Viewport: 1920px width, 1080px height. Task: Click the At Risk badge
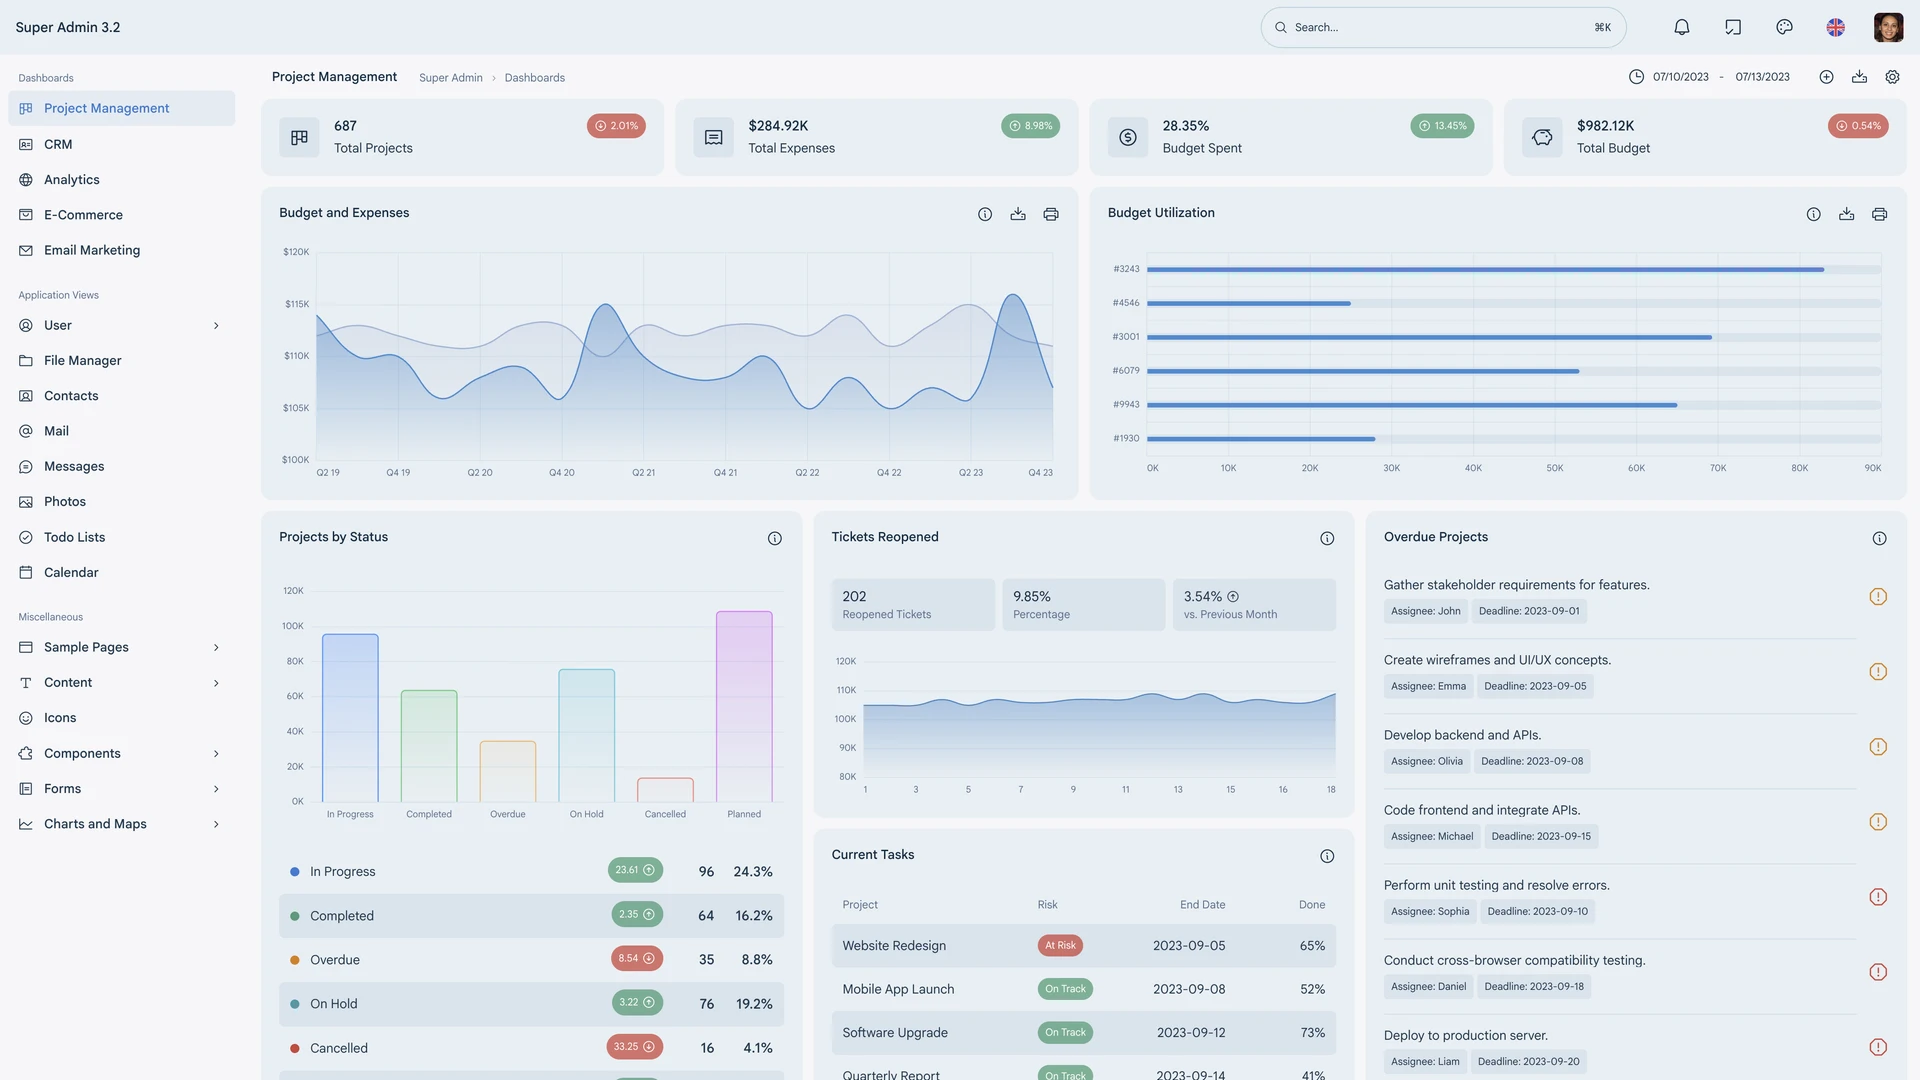click(1060, 946)
